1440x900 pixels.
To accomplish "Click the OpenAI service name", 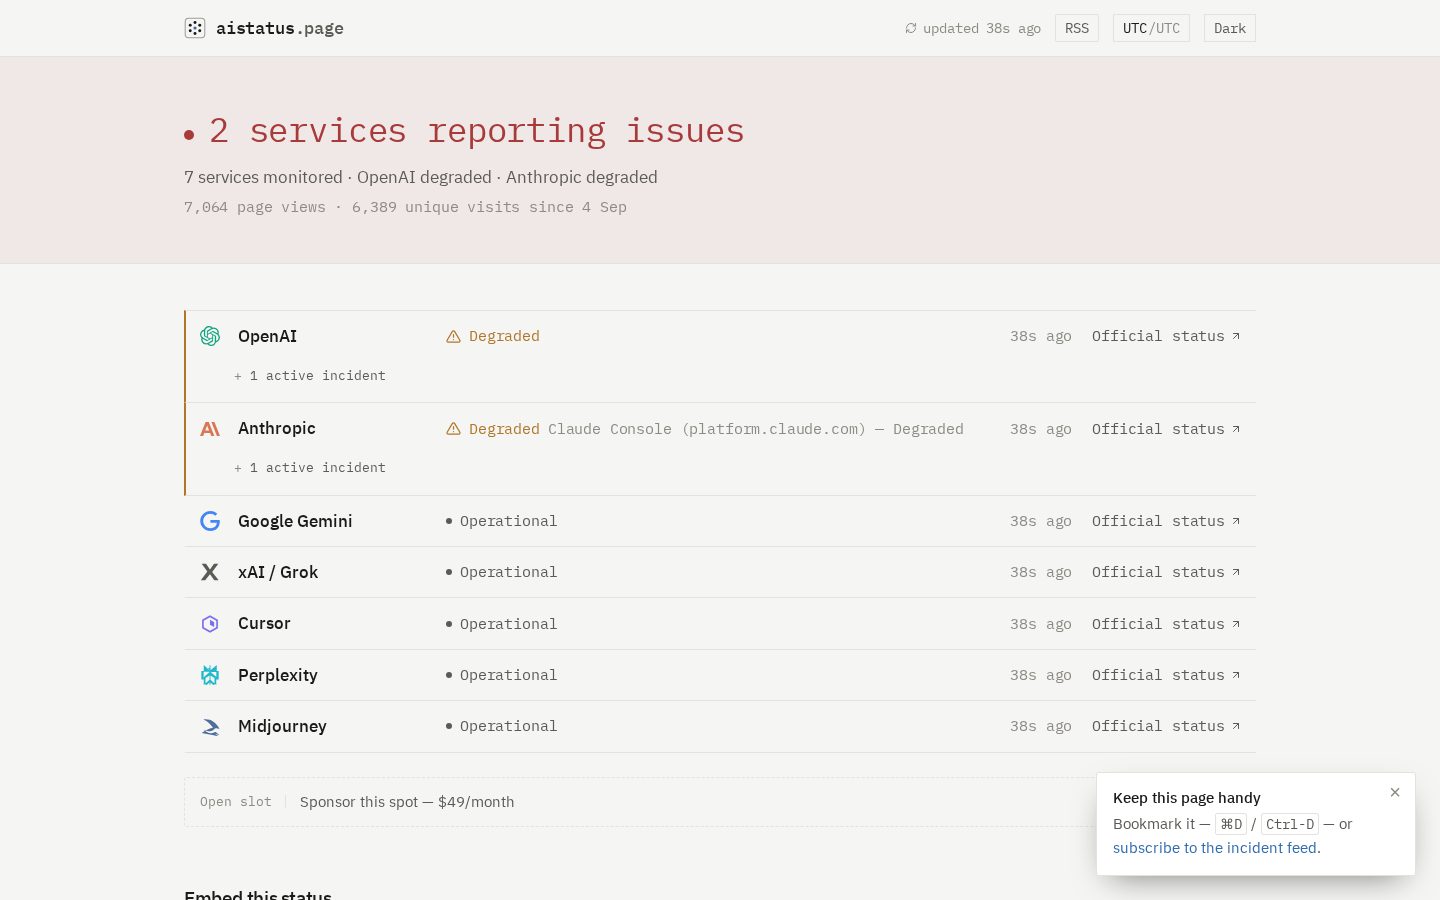I will point(267,336).
